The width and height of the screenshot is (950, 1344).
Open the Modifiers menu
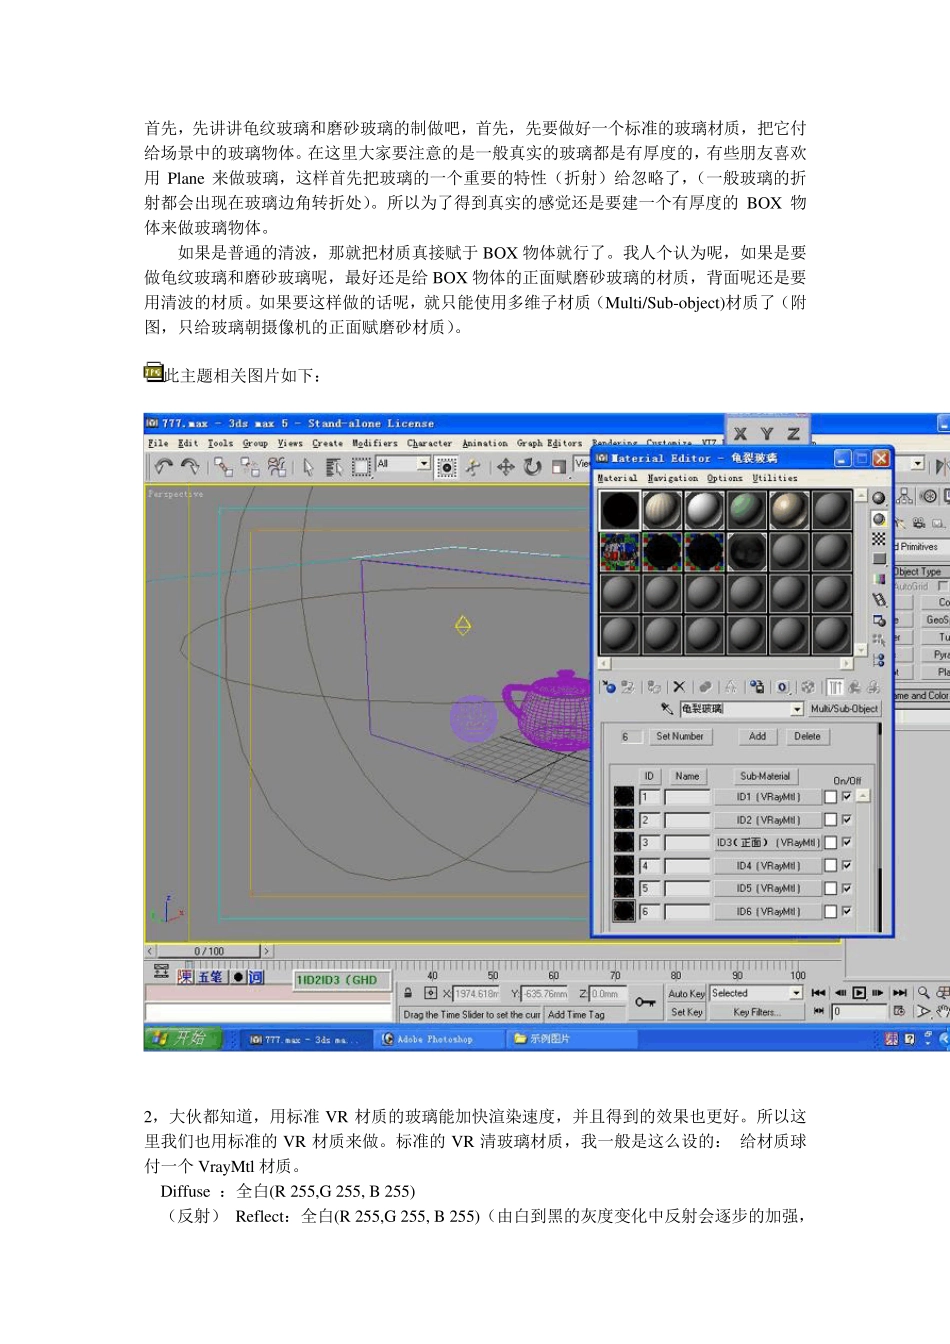tap(375, 443)
